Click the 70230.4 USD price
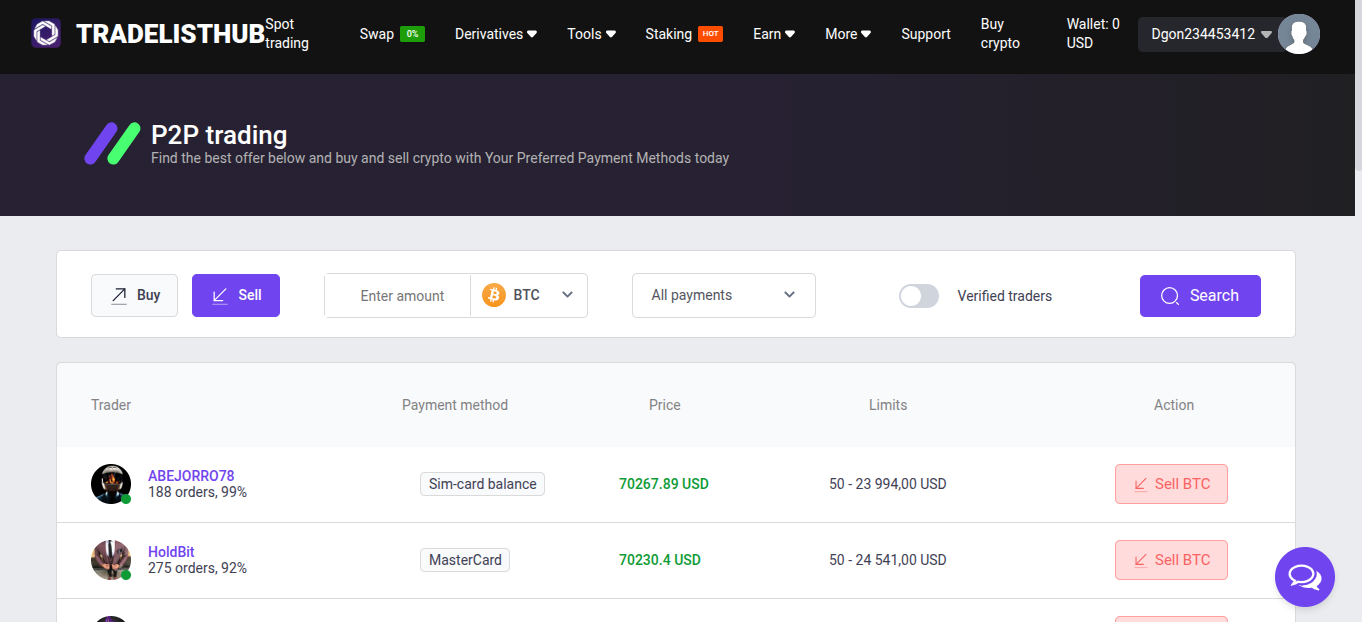Viewport: 1362px width, 622px height. (x=660, y=560)
